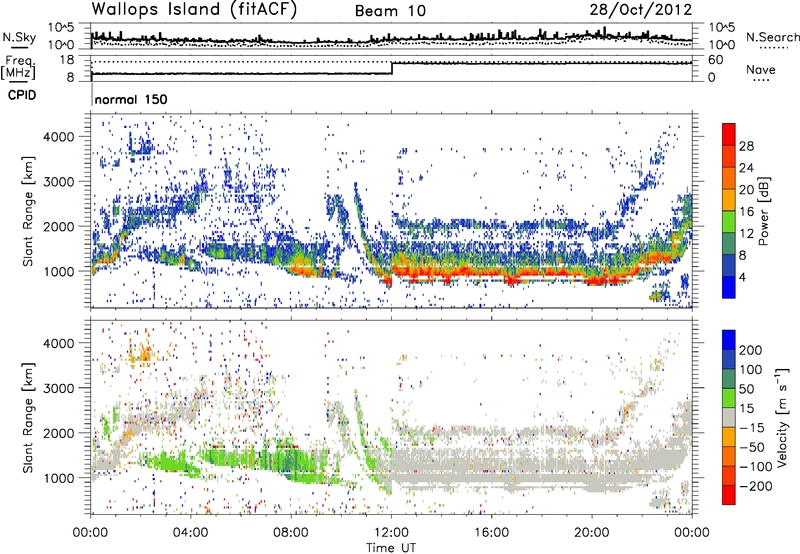Click the "100" velocity colorbar label
The image size is (800, 554).
[x=751, y=369]
